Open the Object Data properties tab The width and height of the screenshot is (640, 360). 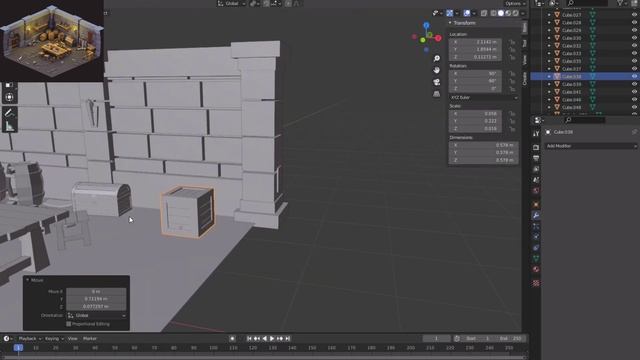tap(536, 258)
